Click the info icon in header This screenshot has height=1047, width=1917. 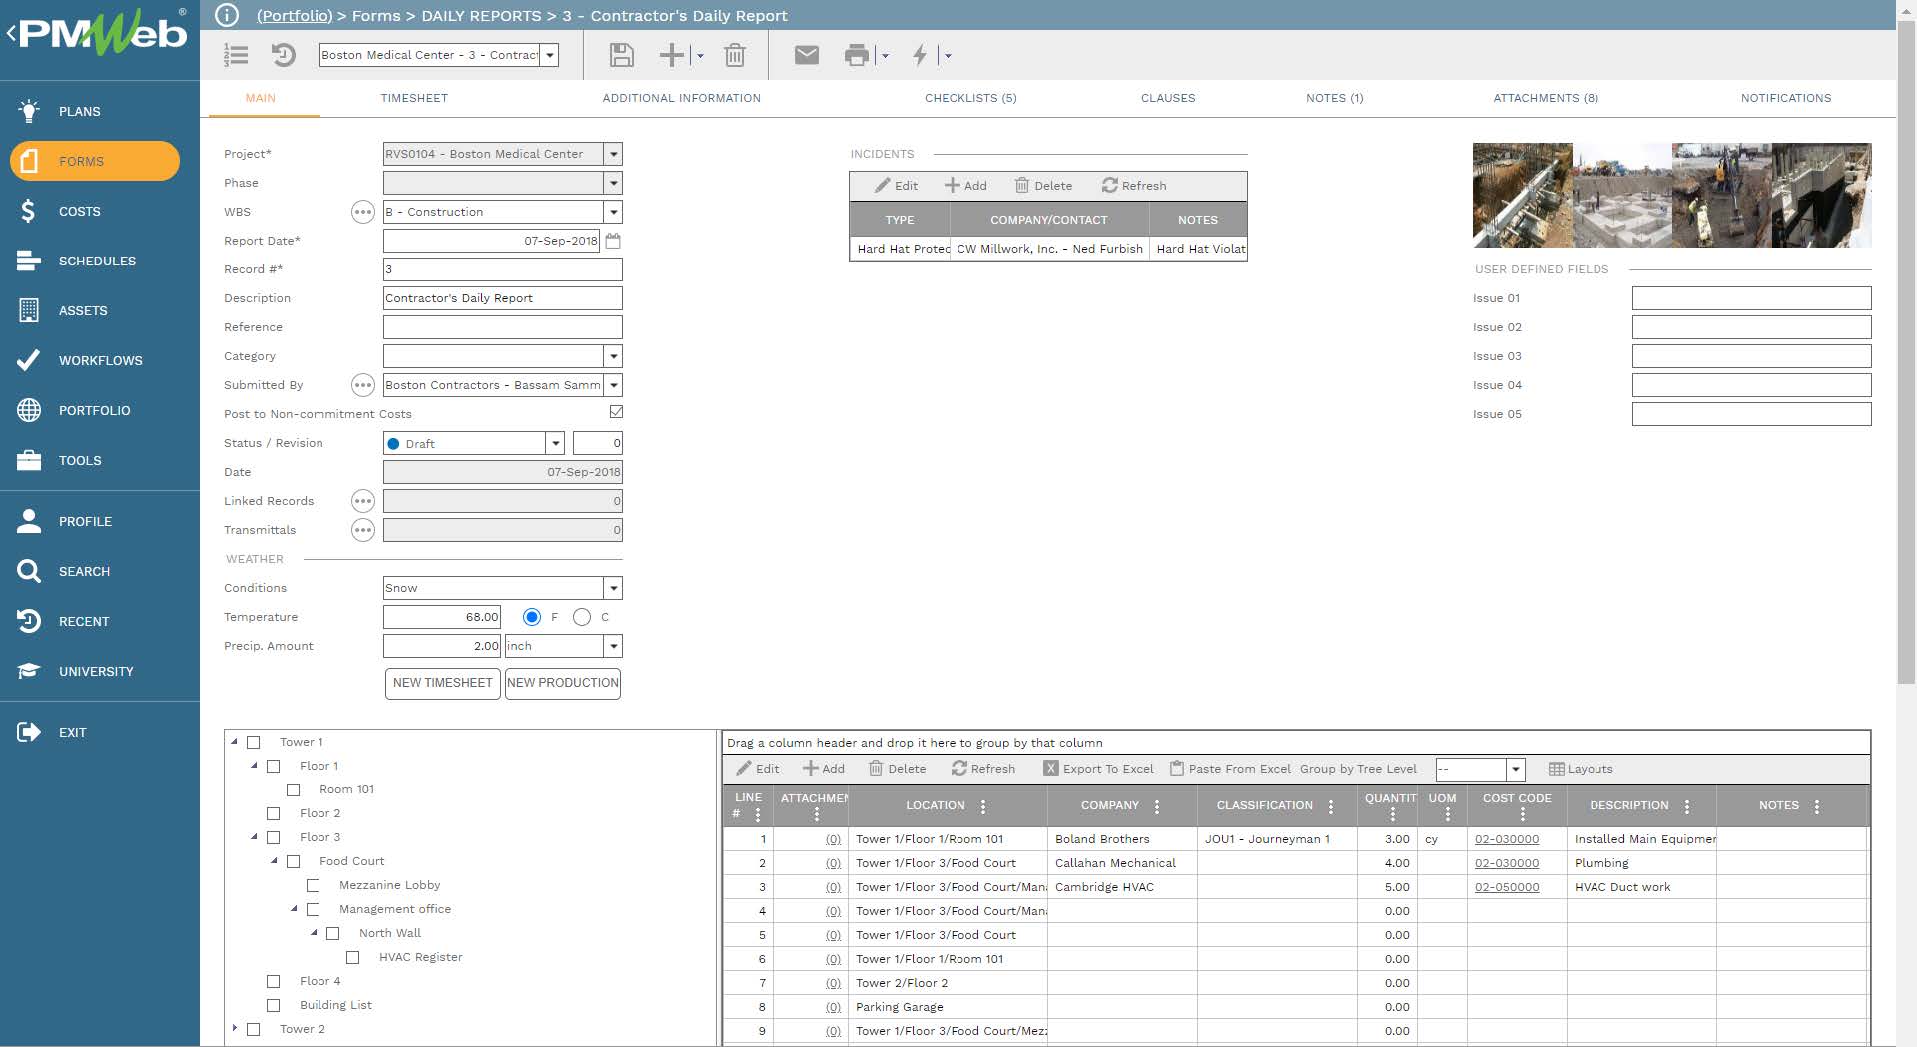tap(228, 15)
